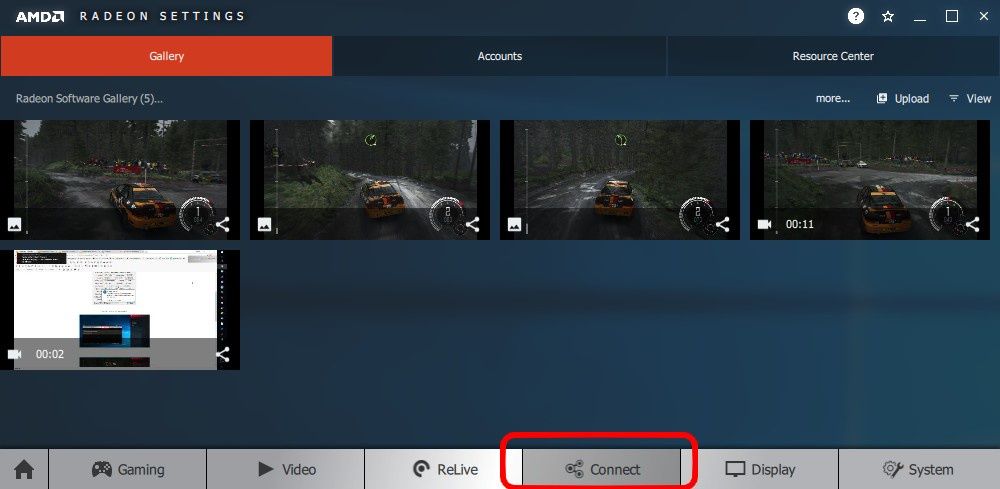The image size is (1000, 489).
Task: Click the Upload button
Action: click(x=902, y=98)
